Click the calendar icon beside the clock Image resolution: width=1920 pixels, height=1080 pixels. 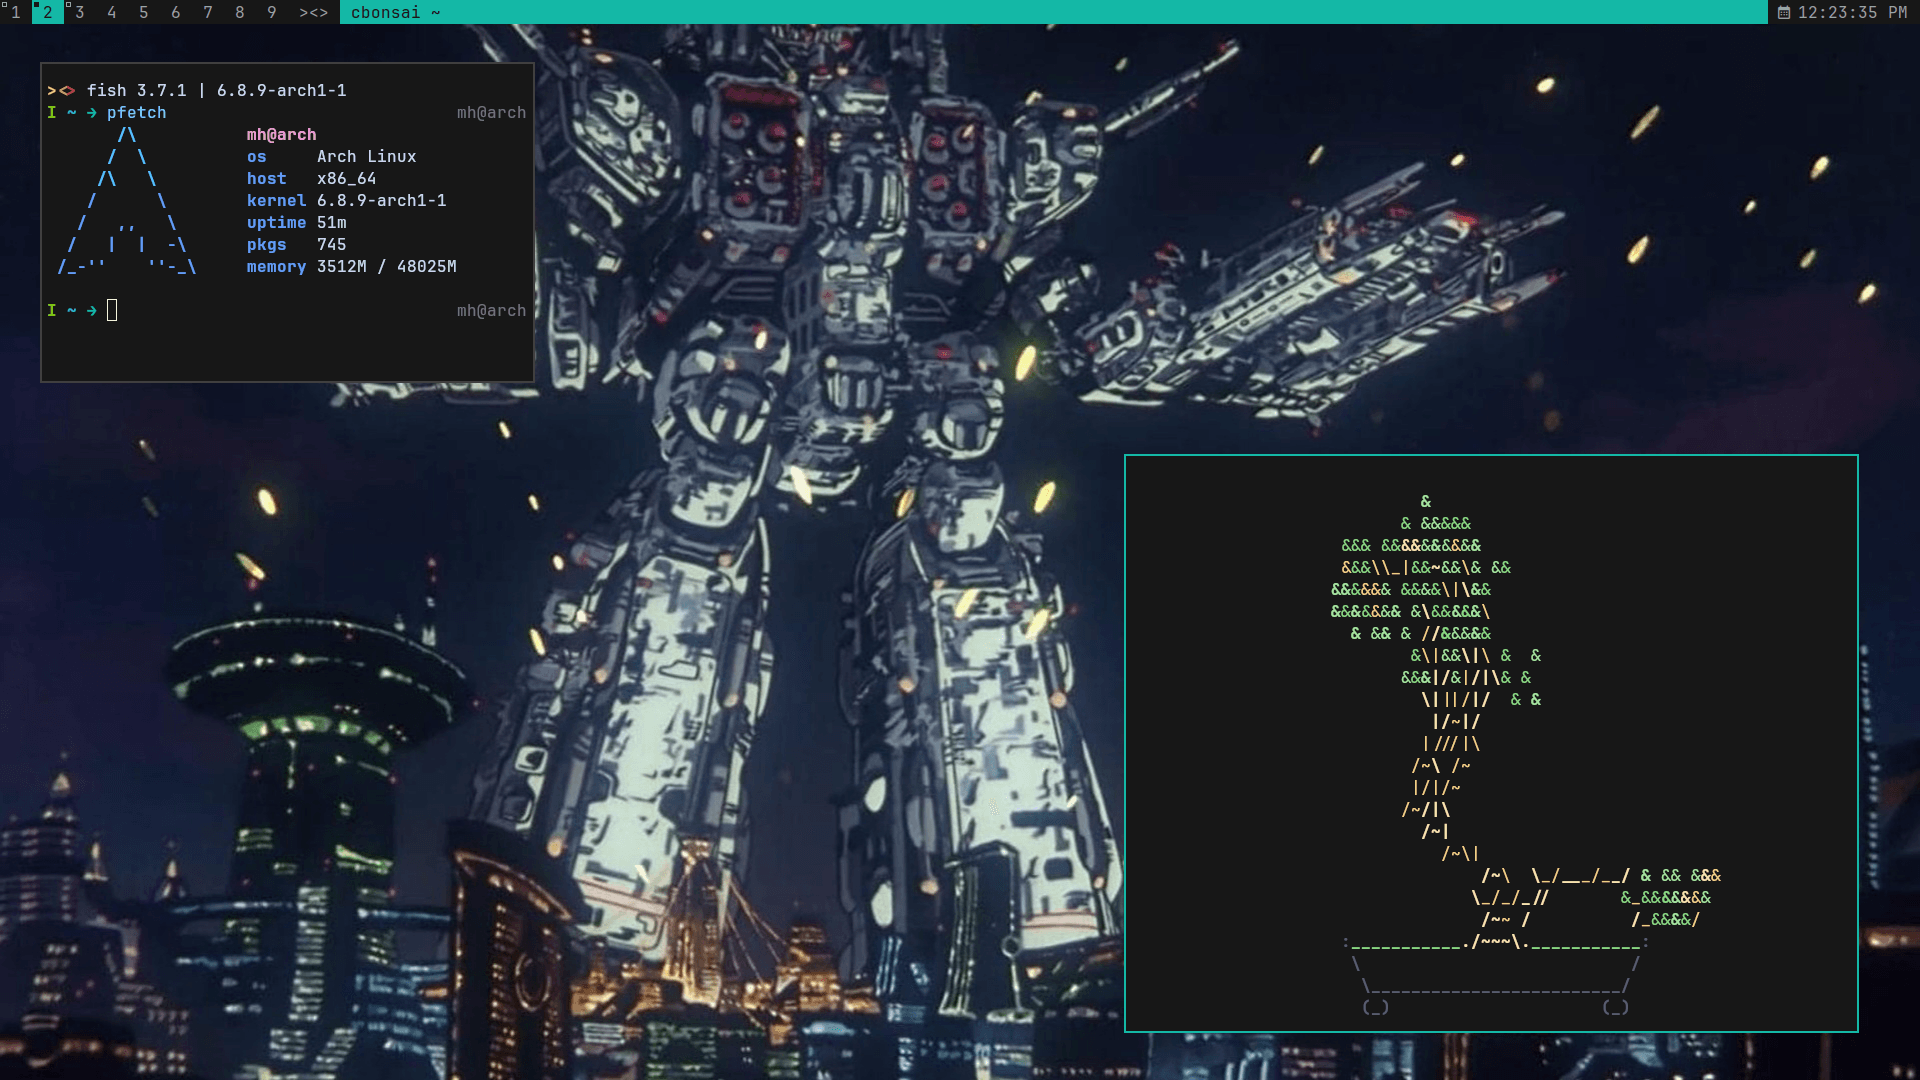pos(1783,12)
